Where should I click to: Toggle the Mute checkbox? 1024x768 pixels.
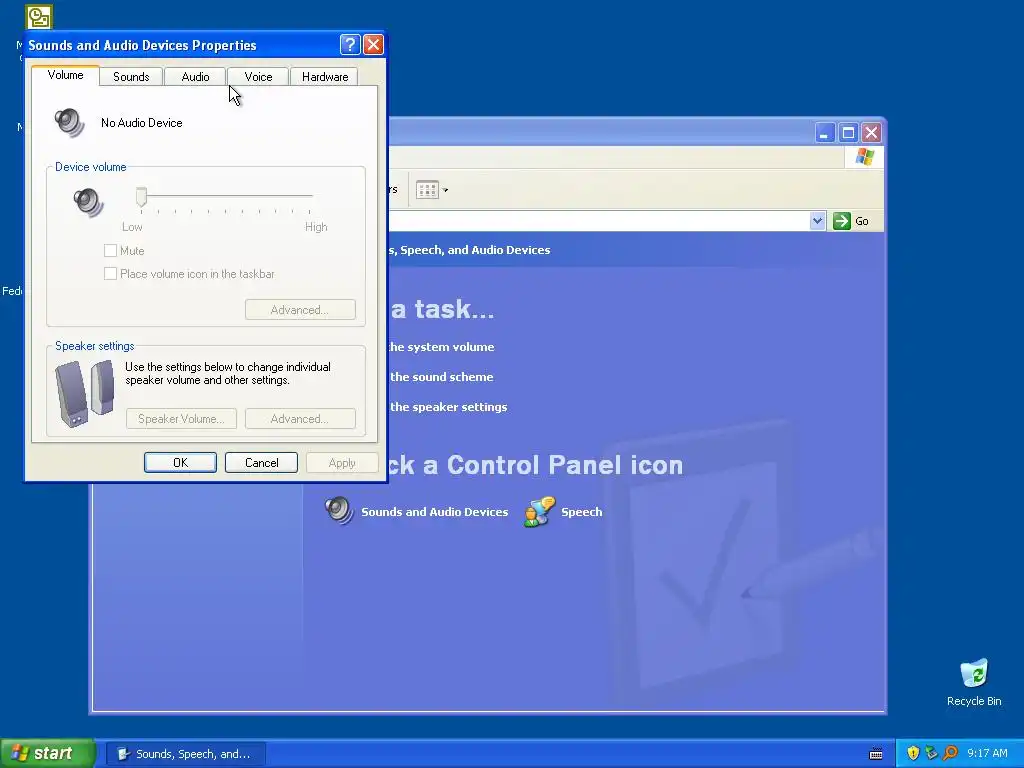pos(110,250)
